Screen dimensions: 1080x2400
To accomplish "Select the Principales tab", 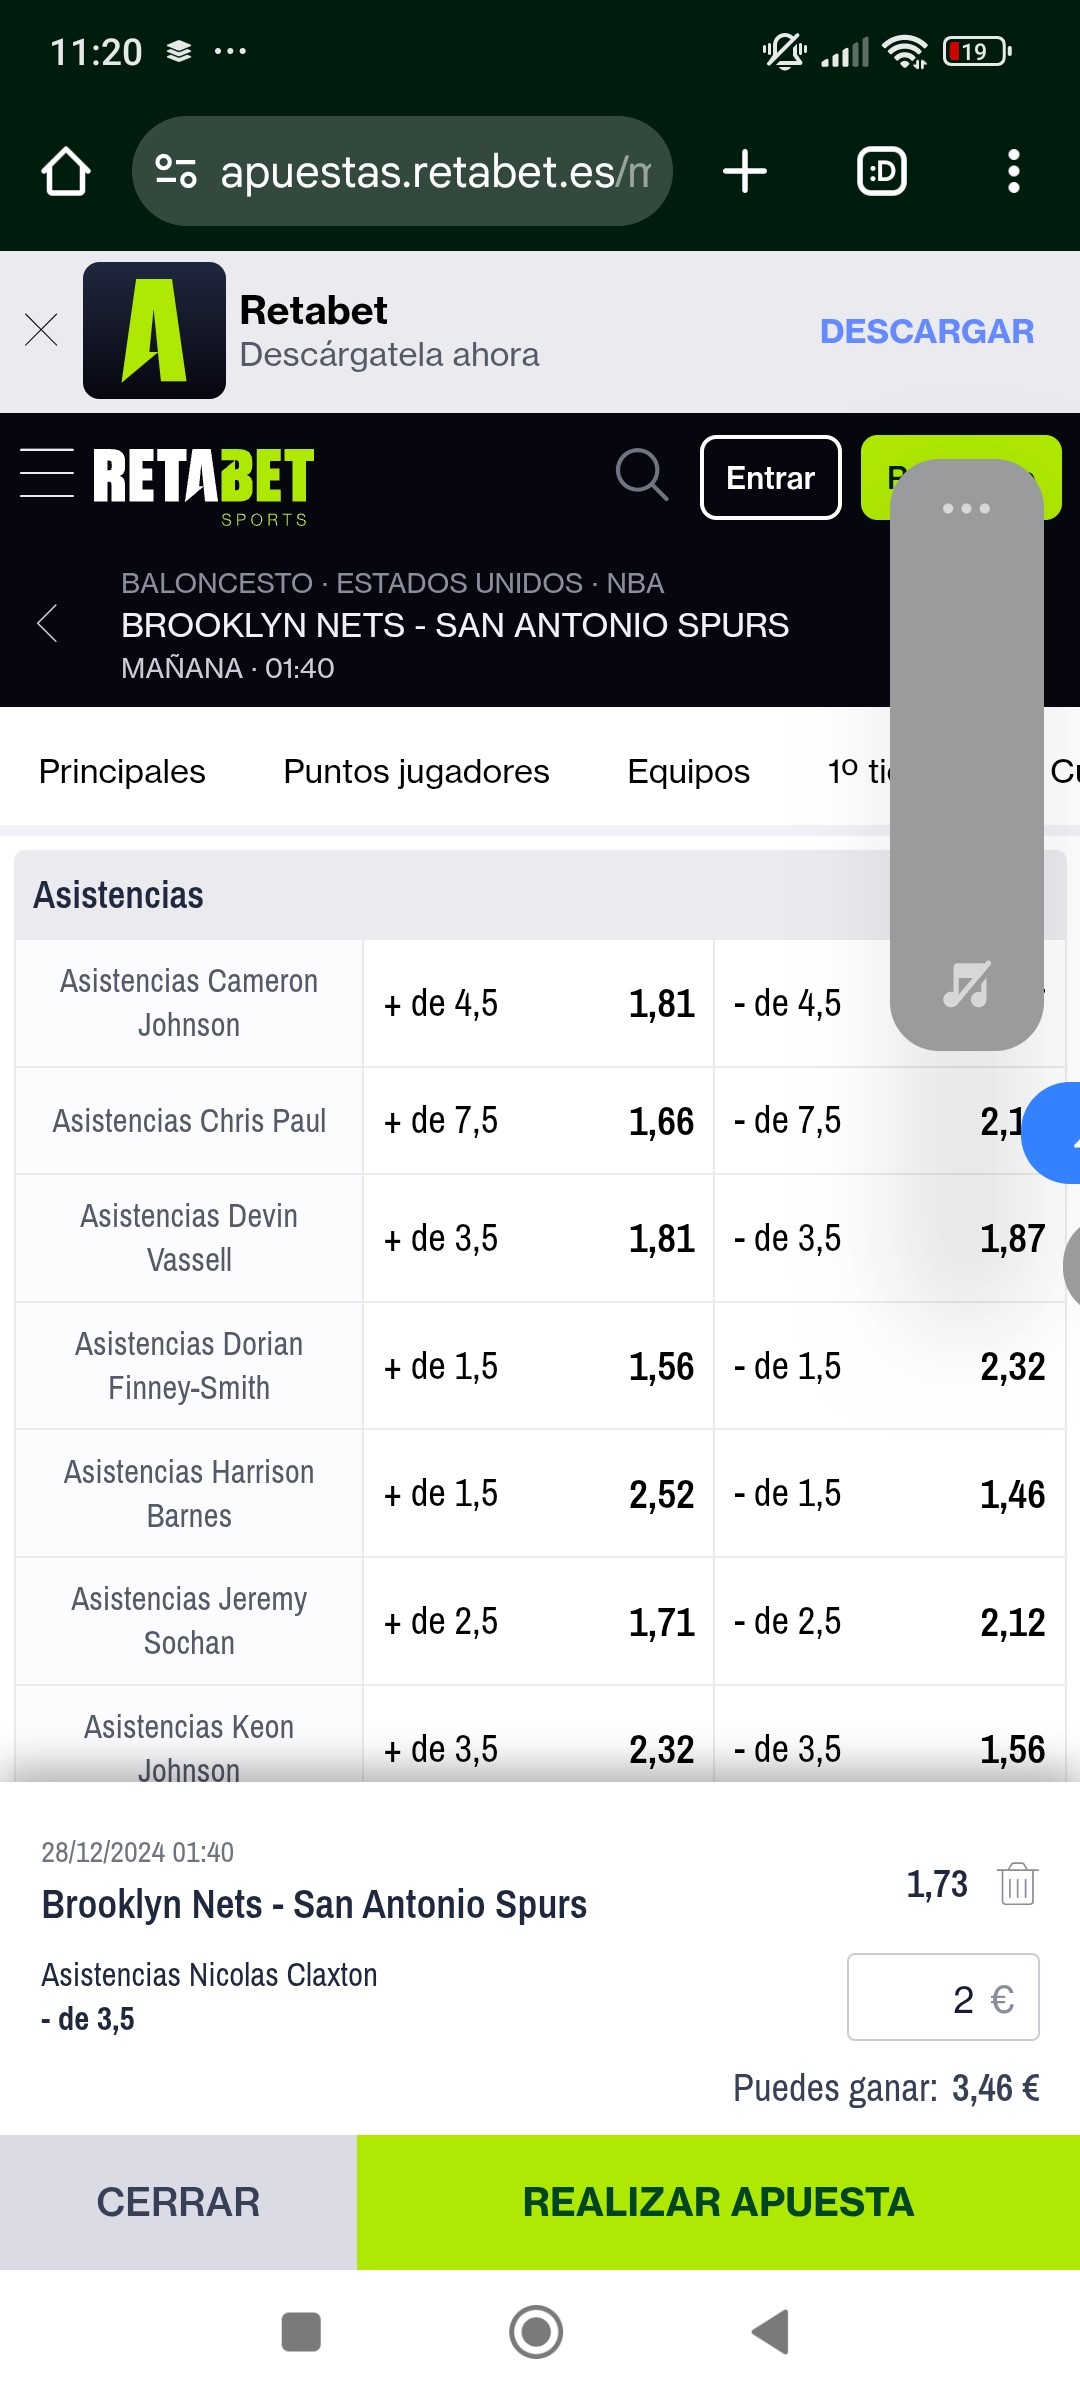I will (122, 772).
